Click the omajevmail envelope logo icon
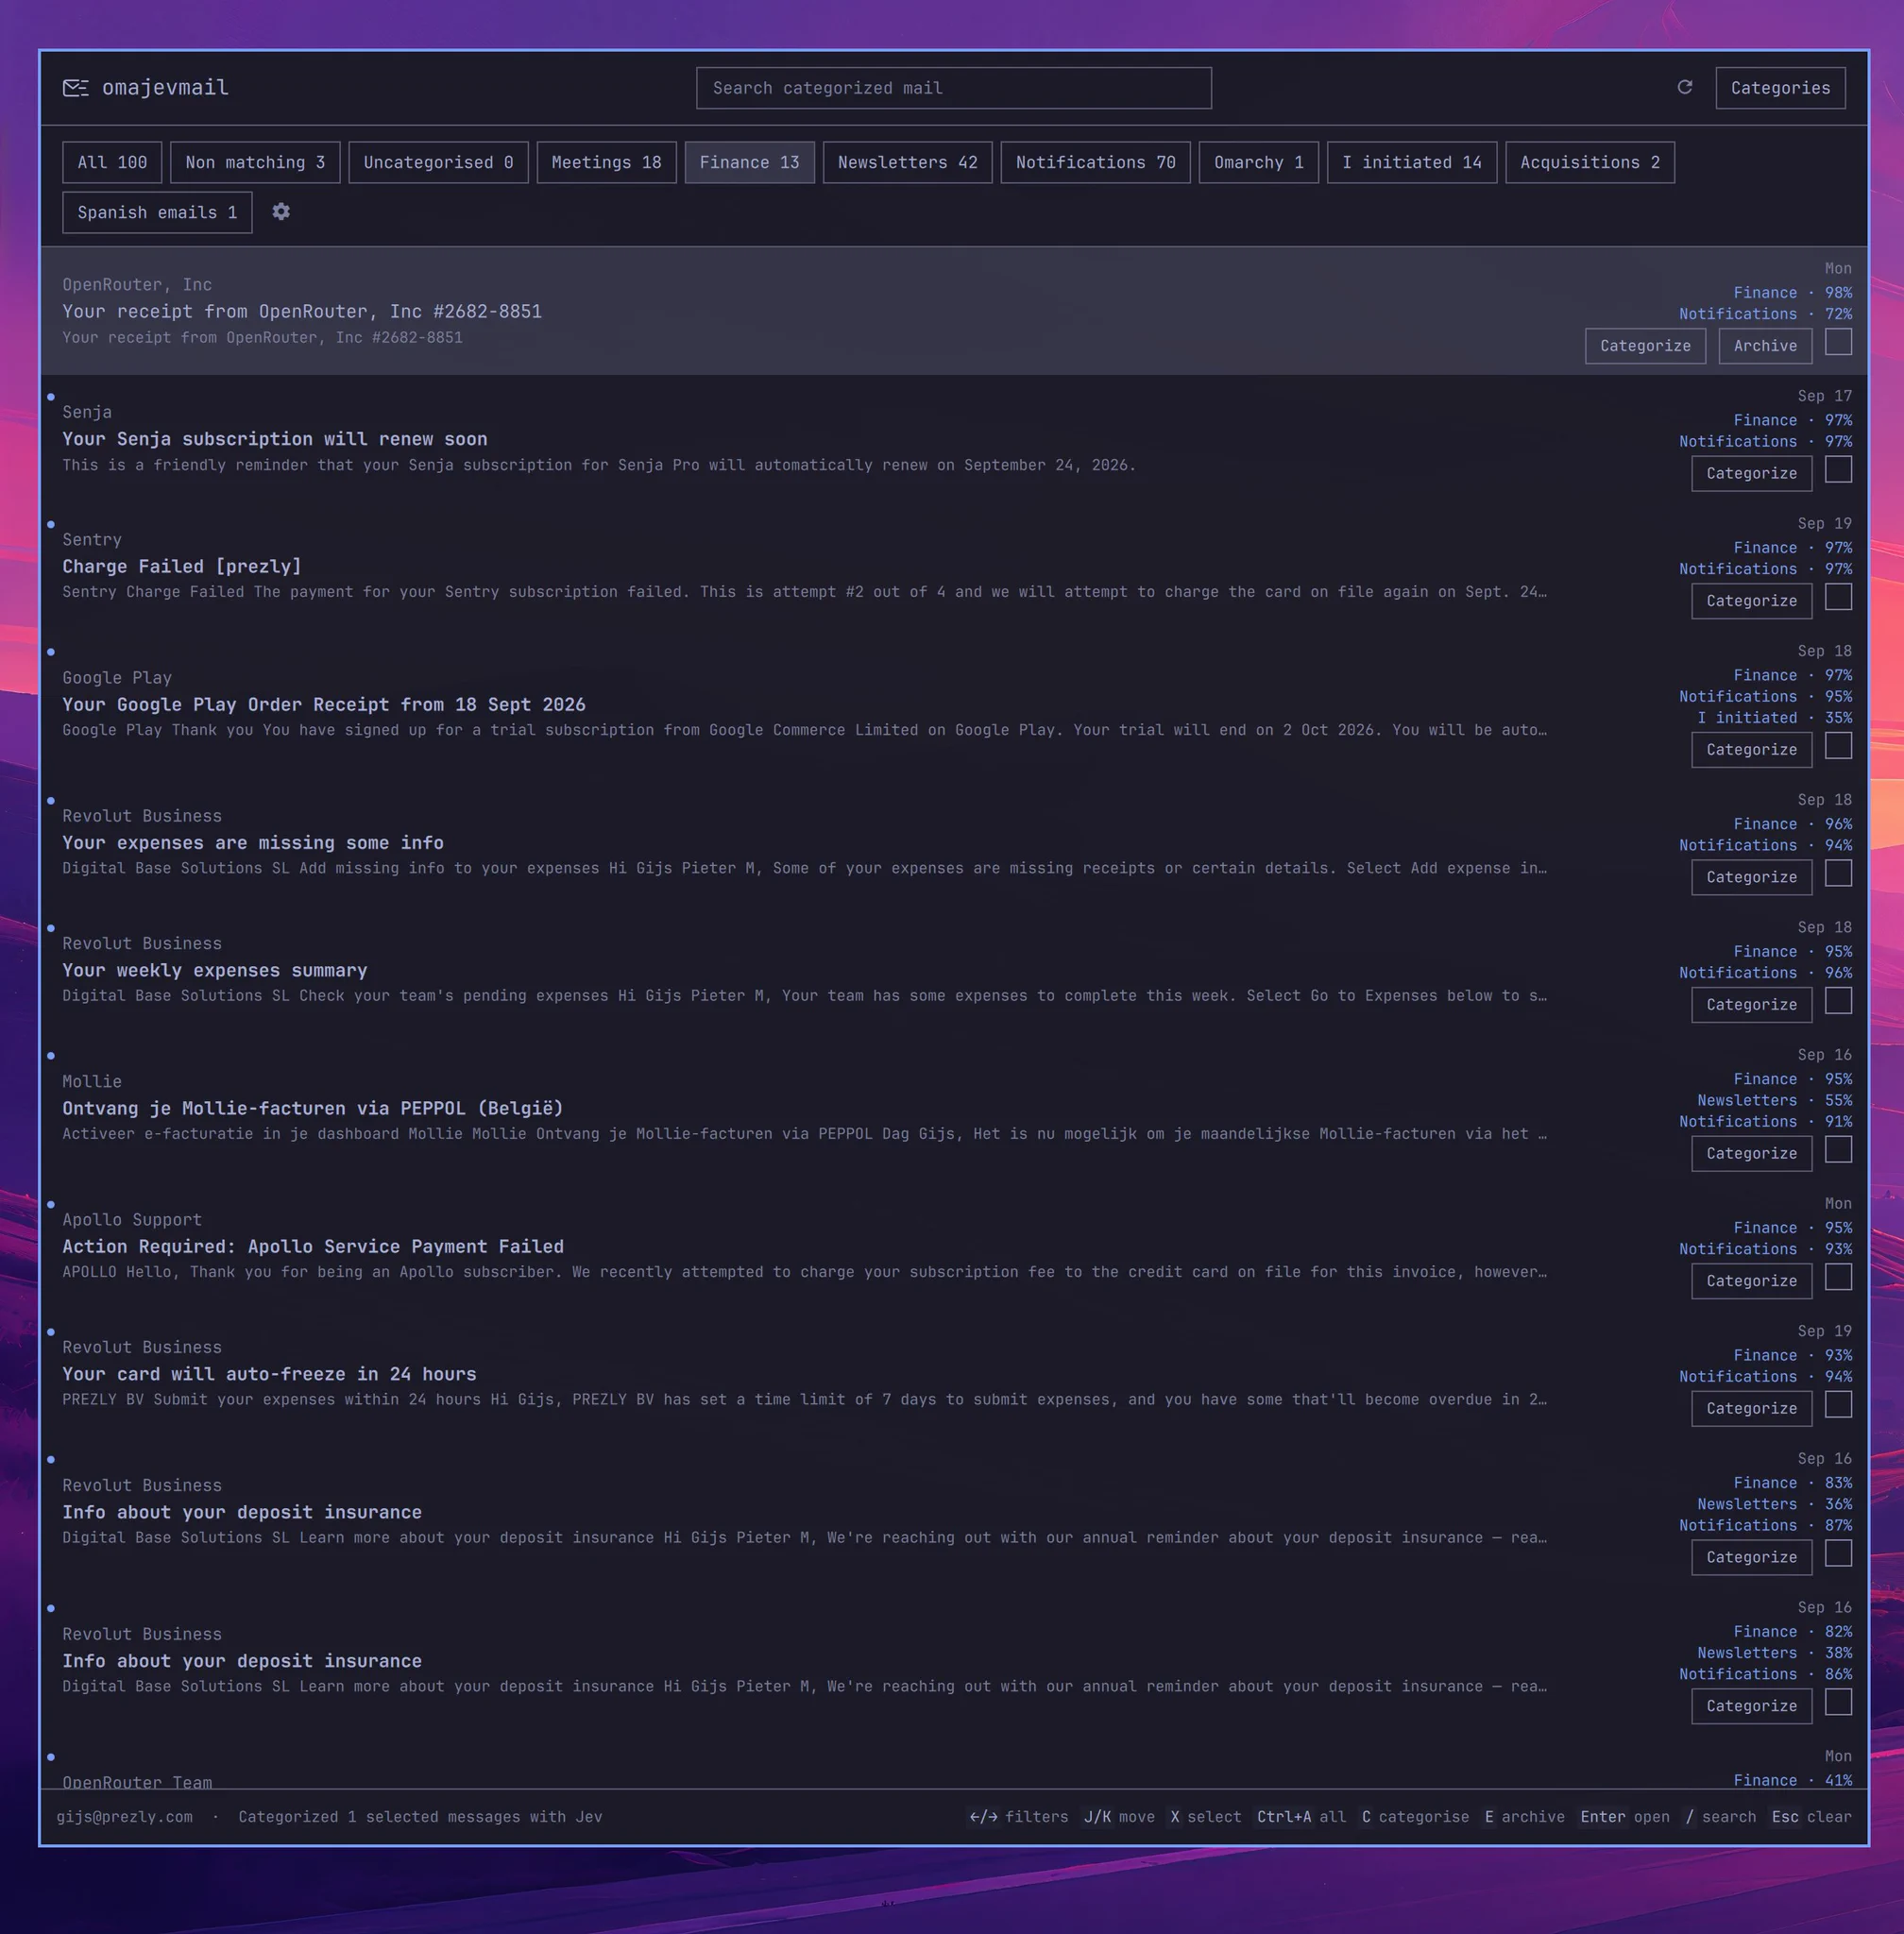Viewport: 1904px width, 1934px height. tap(75, 88)
